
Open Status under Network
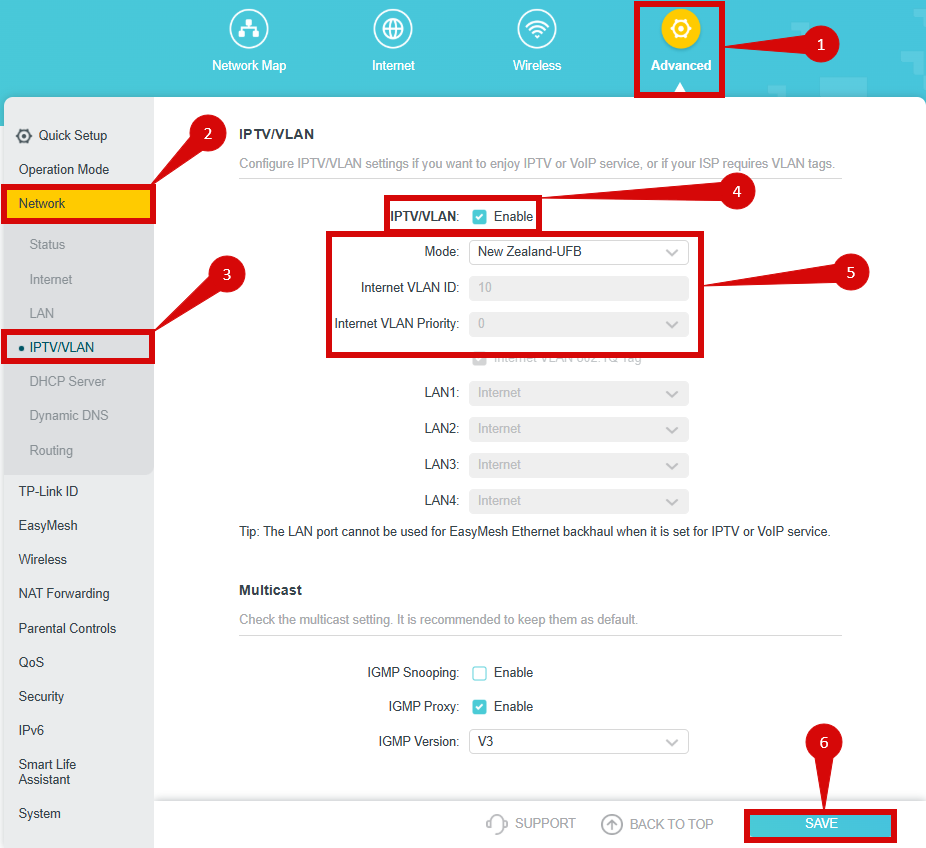click(x=47, y=244)
